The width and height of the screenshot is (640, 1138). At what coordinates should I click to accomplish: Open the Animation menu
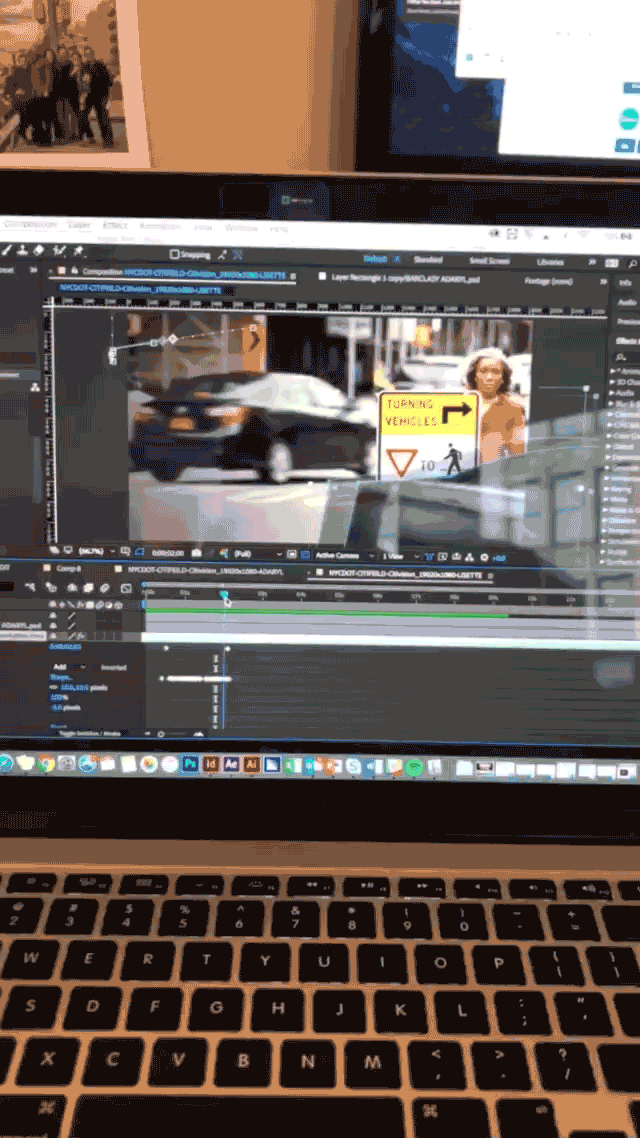[160, 226]
